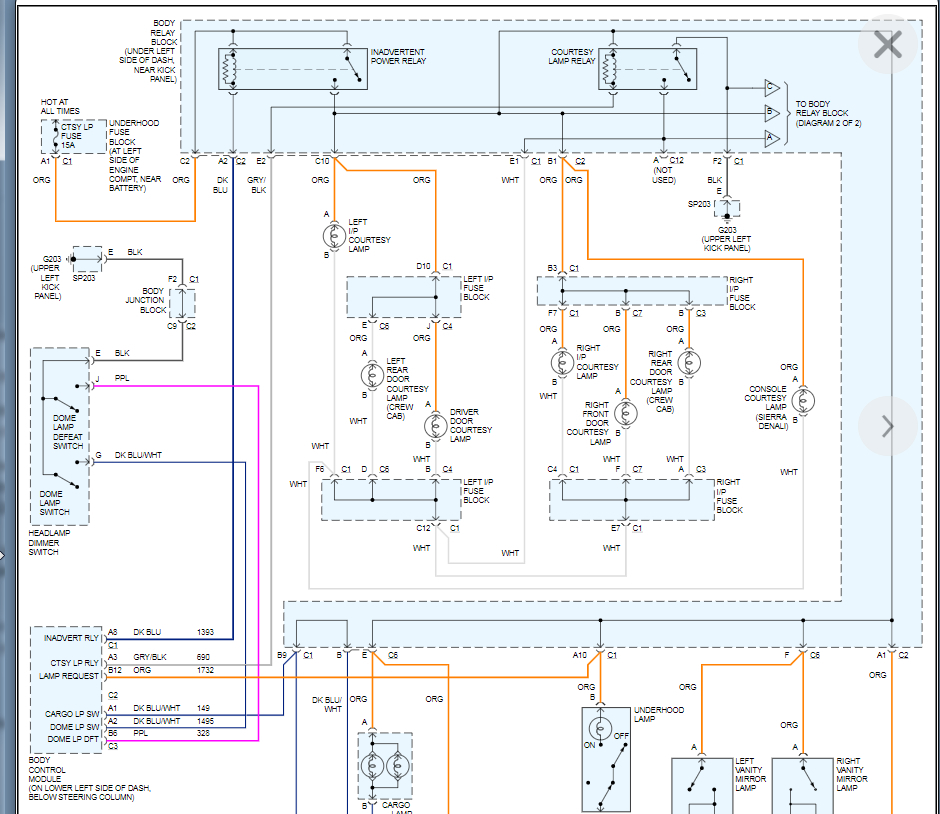940x814 pixels.
Task: Click the RIGHT VANITY MIRROR LAMP label
Action: pos(852,774)
